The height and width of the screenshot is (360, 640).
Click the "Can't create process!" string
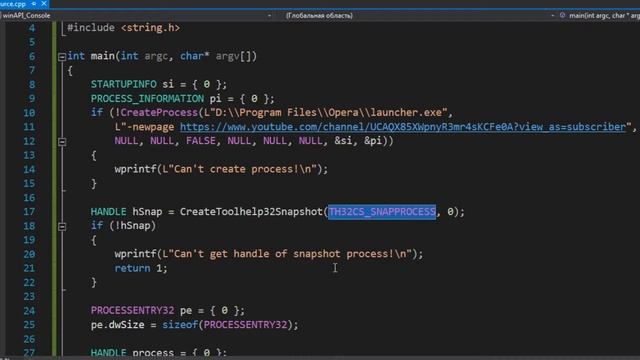[240, 169]
